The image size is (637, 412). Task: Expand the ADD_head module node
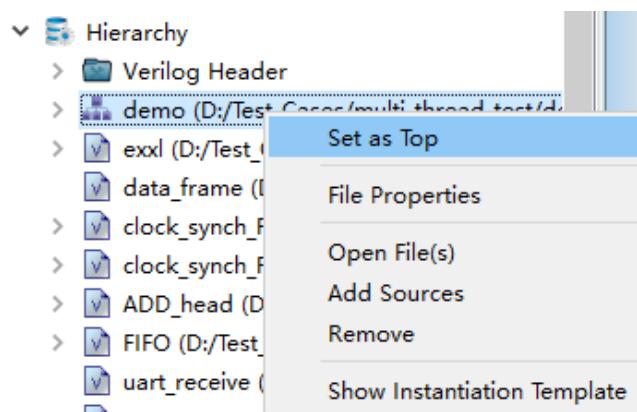click(58, 304)
